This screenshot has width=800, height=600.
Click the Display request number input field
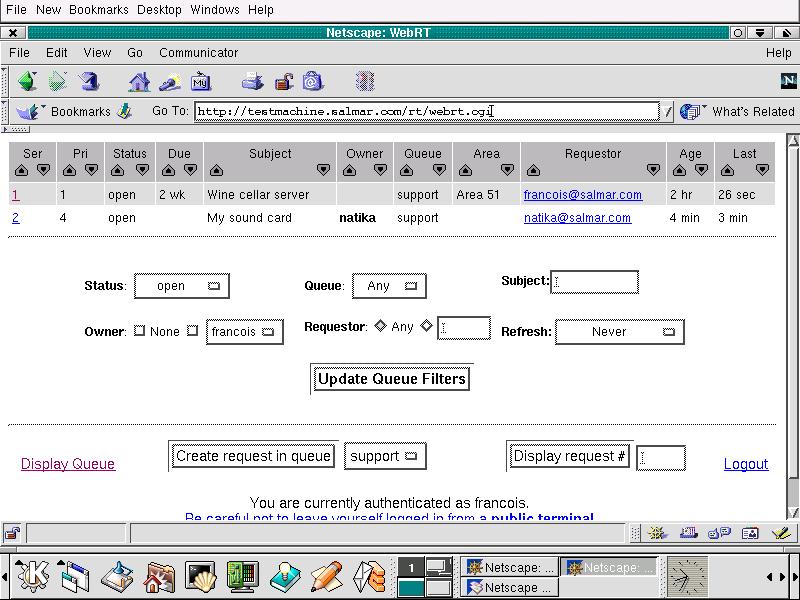coord(661,458)
